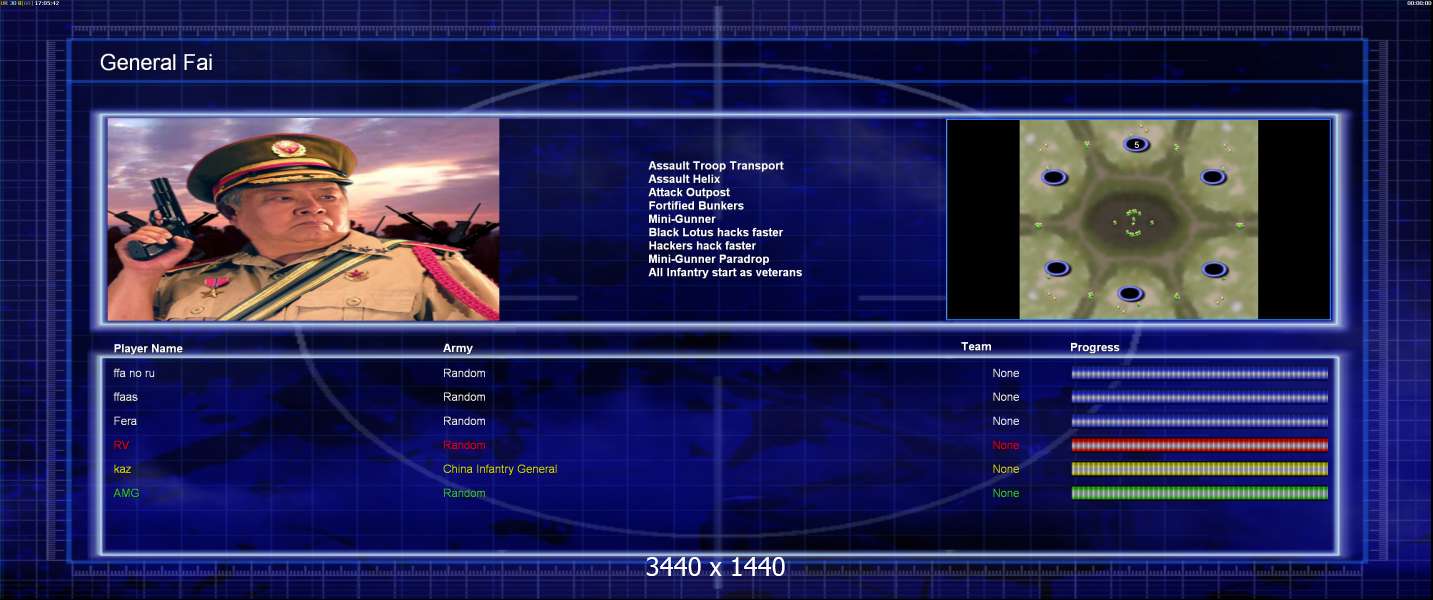Viewport: 1433px width, 600px height.
Task: Click the 17:05:42 clock readout
Action: click(x=47, y=3)
